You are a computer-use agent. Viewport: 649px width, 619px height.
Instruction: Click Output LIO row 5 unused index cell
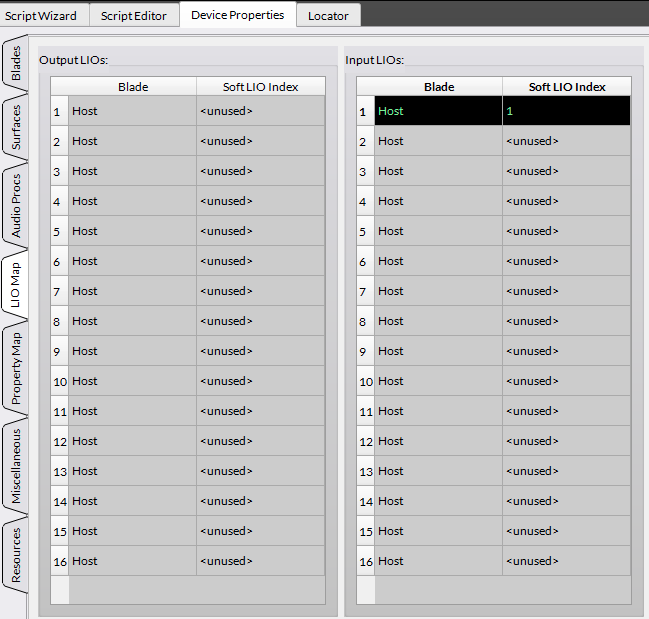pos(260,231)
